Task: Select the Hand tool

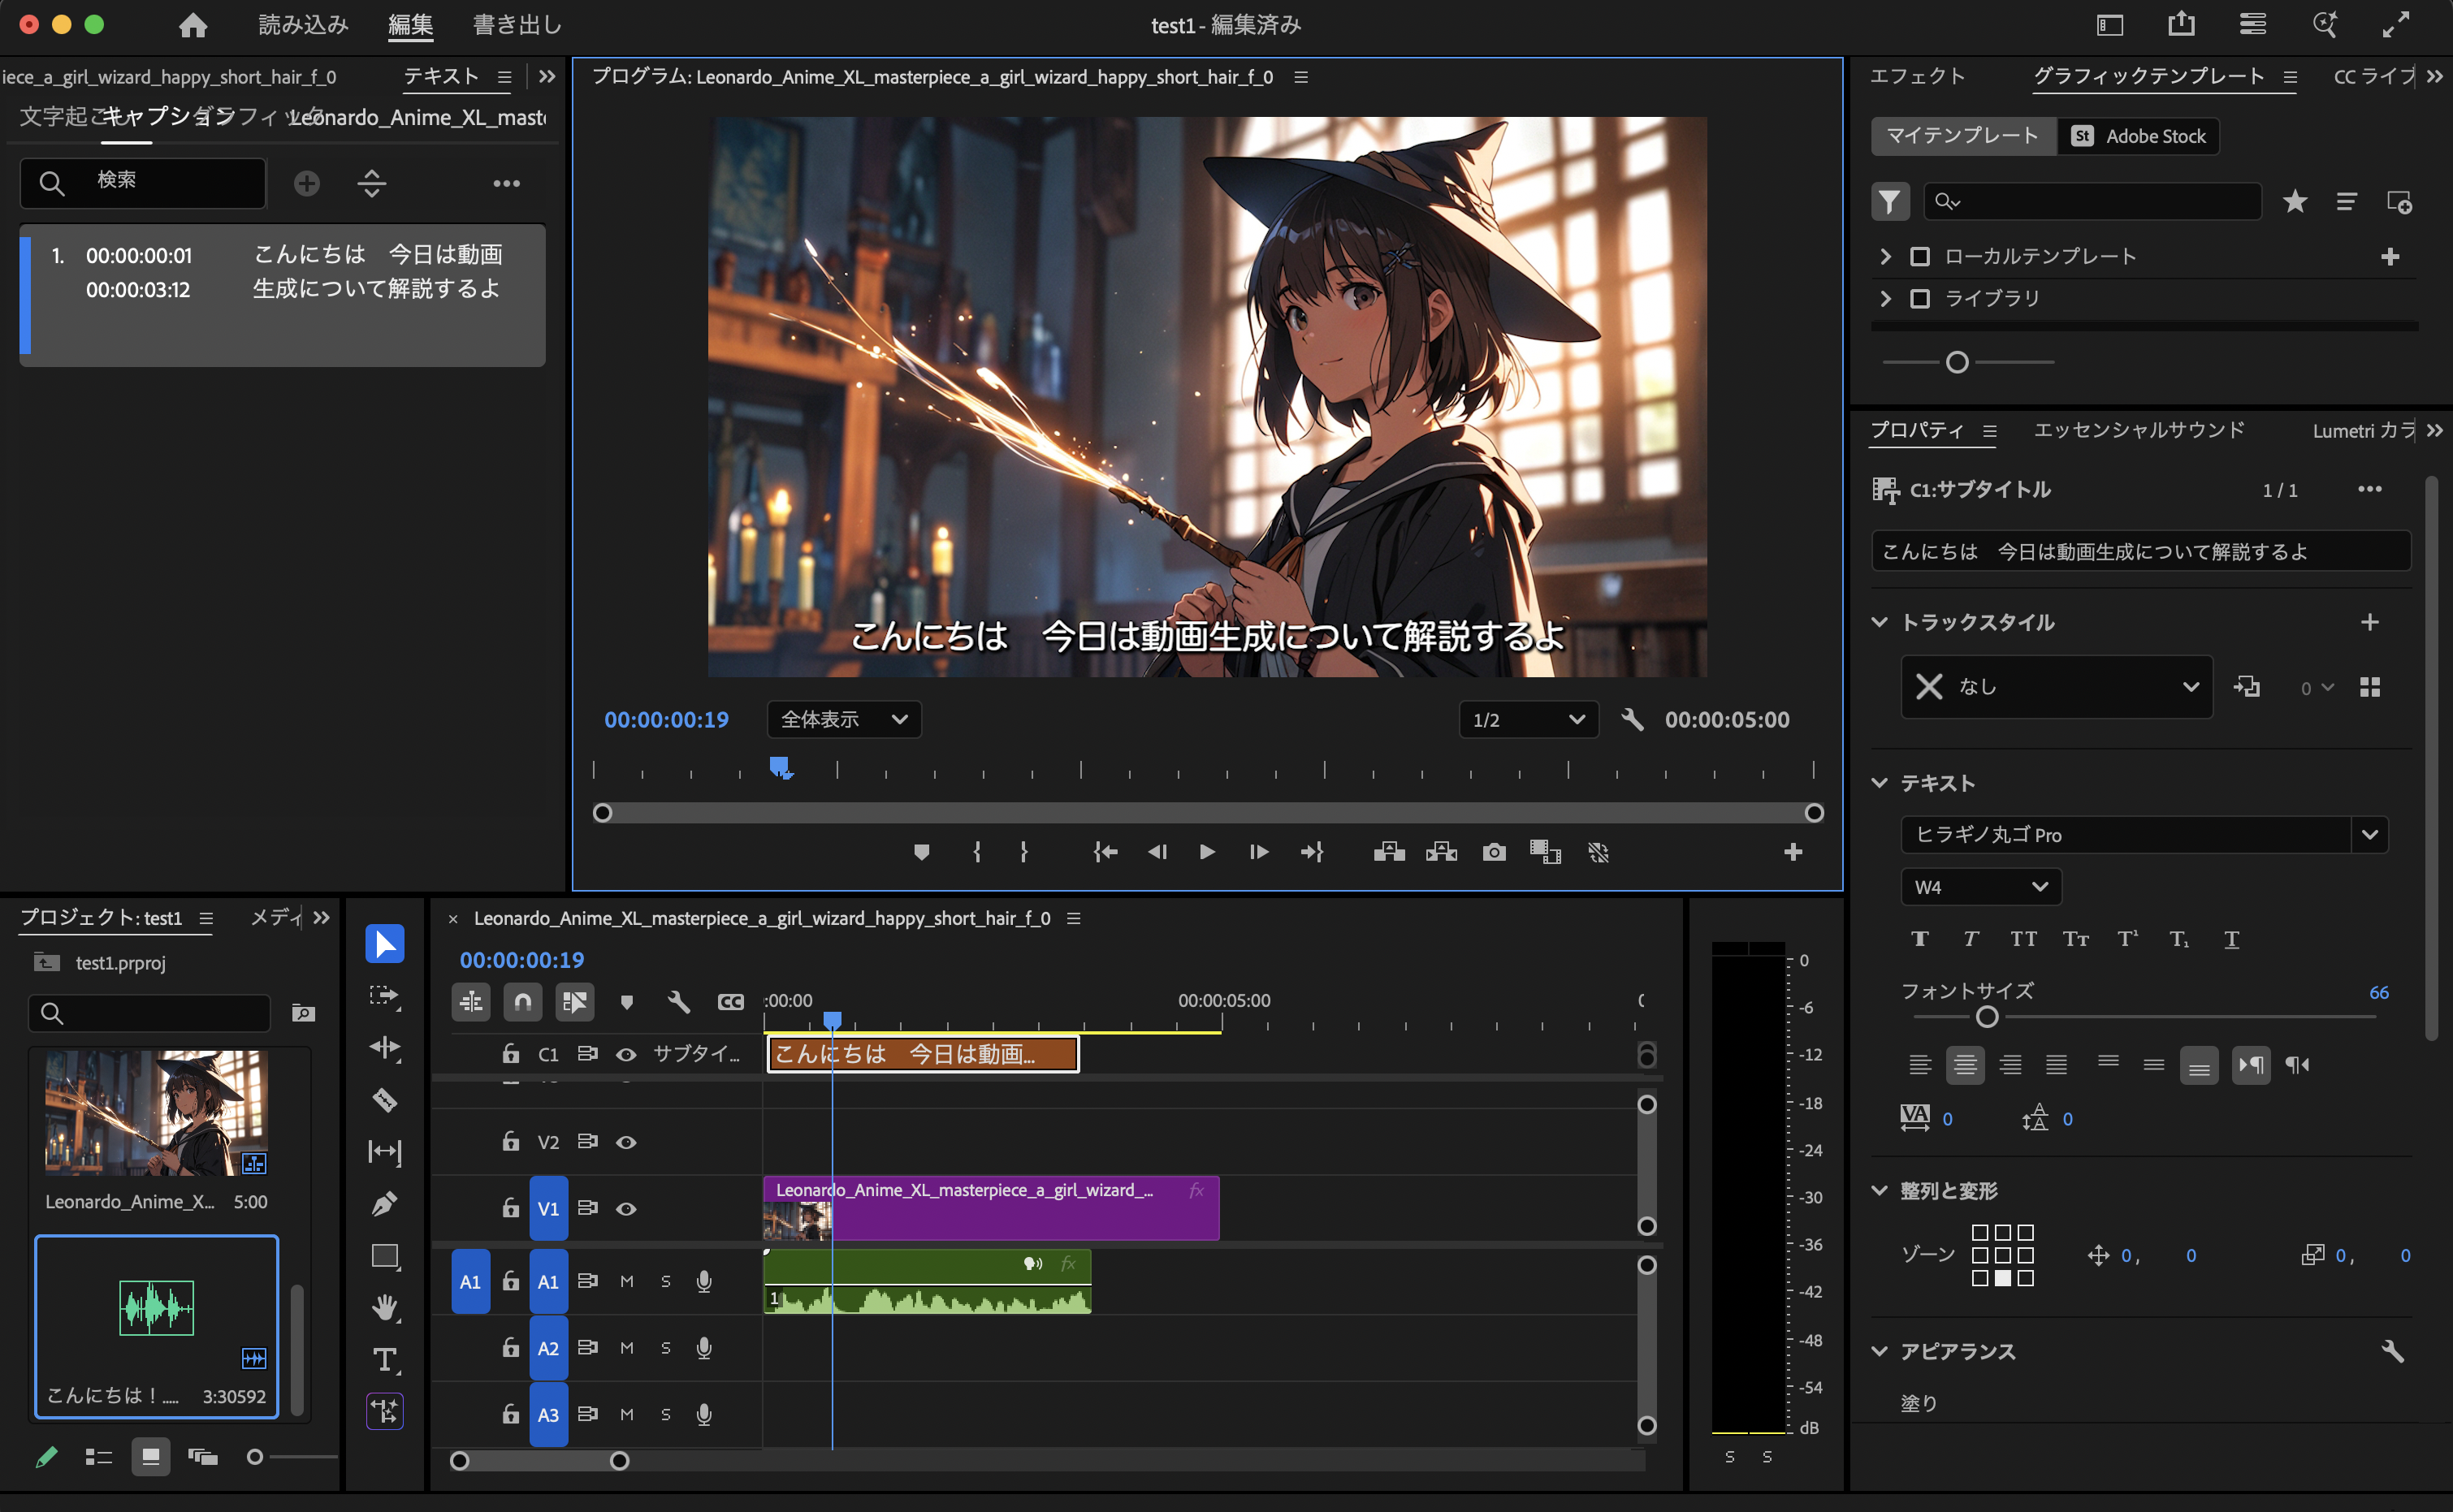Action: point(385,1308)
